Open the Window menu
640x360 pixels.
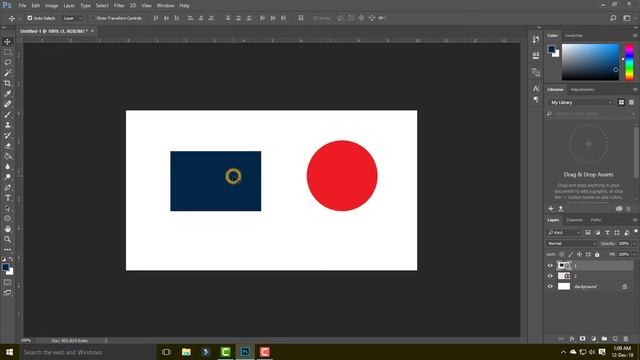click(x=165, y=6)
